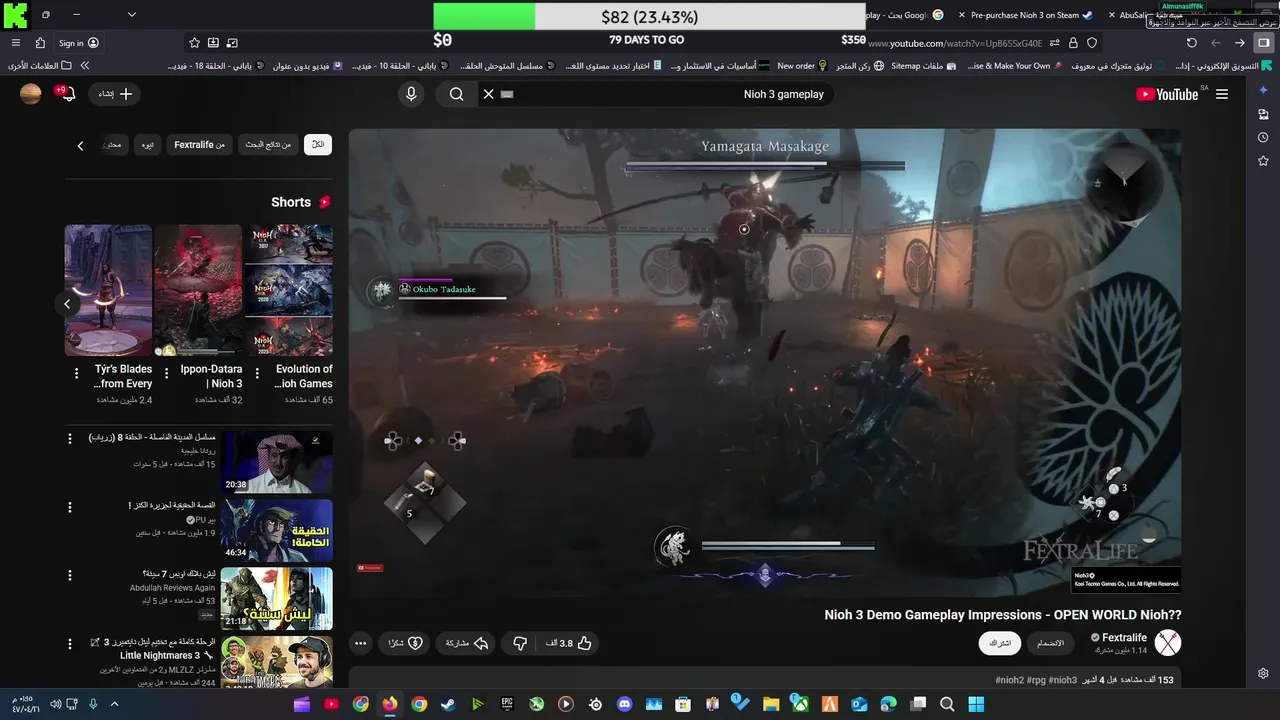1280x720 pixels.
Task: Open options for the 46:34 video
Action: coord(69,507)
